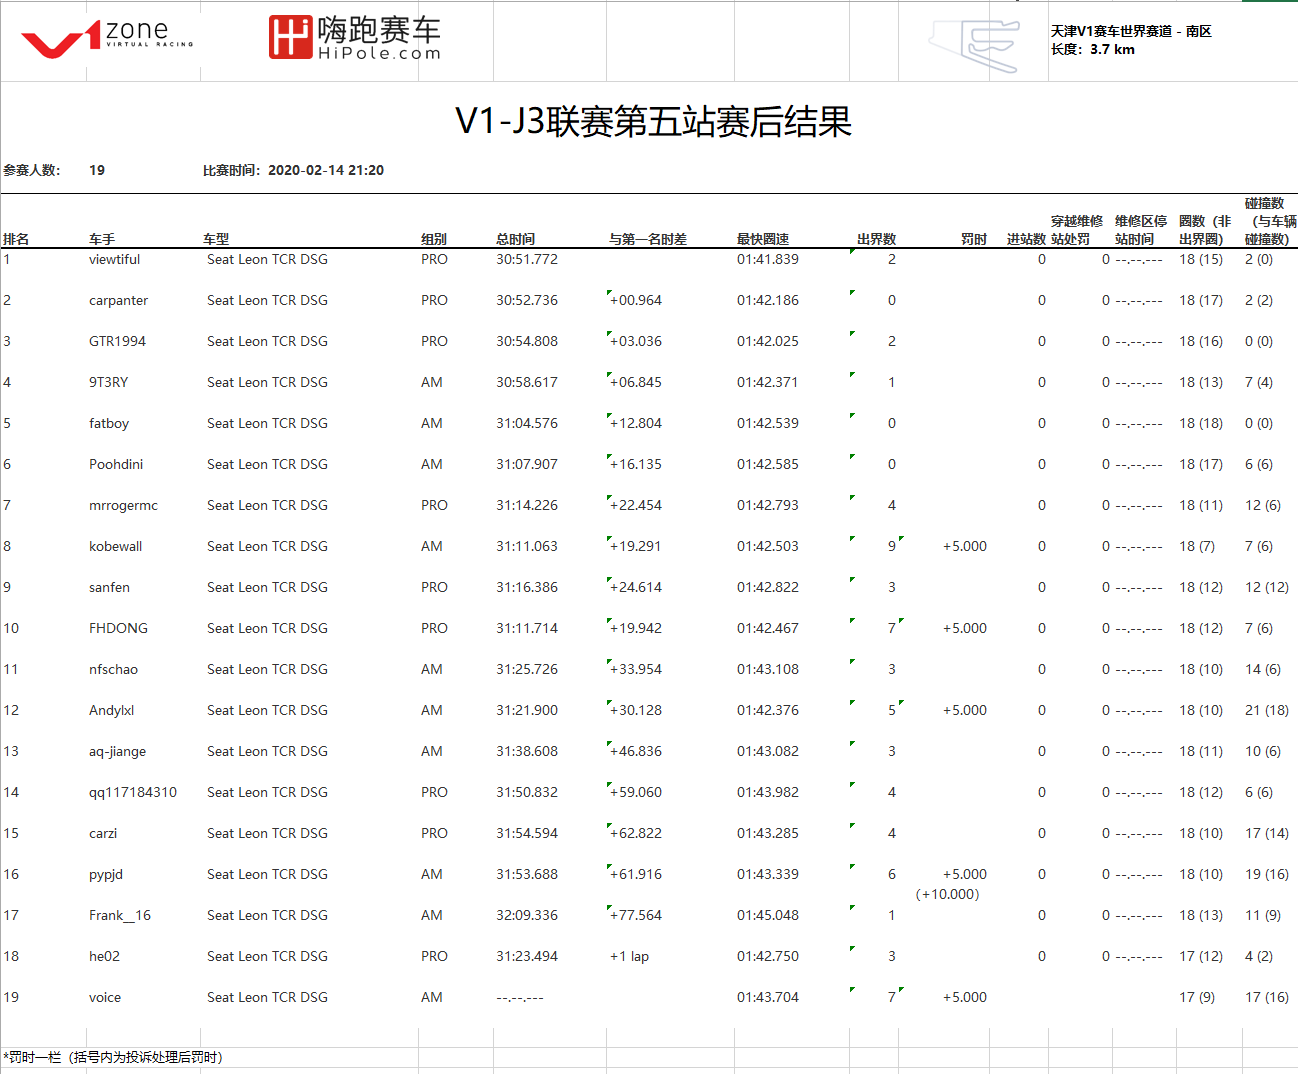The height and width of the screenshot is (1074, 1298).
Task: Select driver name qq117184310
Action: 133,792
